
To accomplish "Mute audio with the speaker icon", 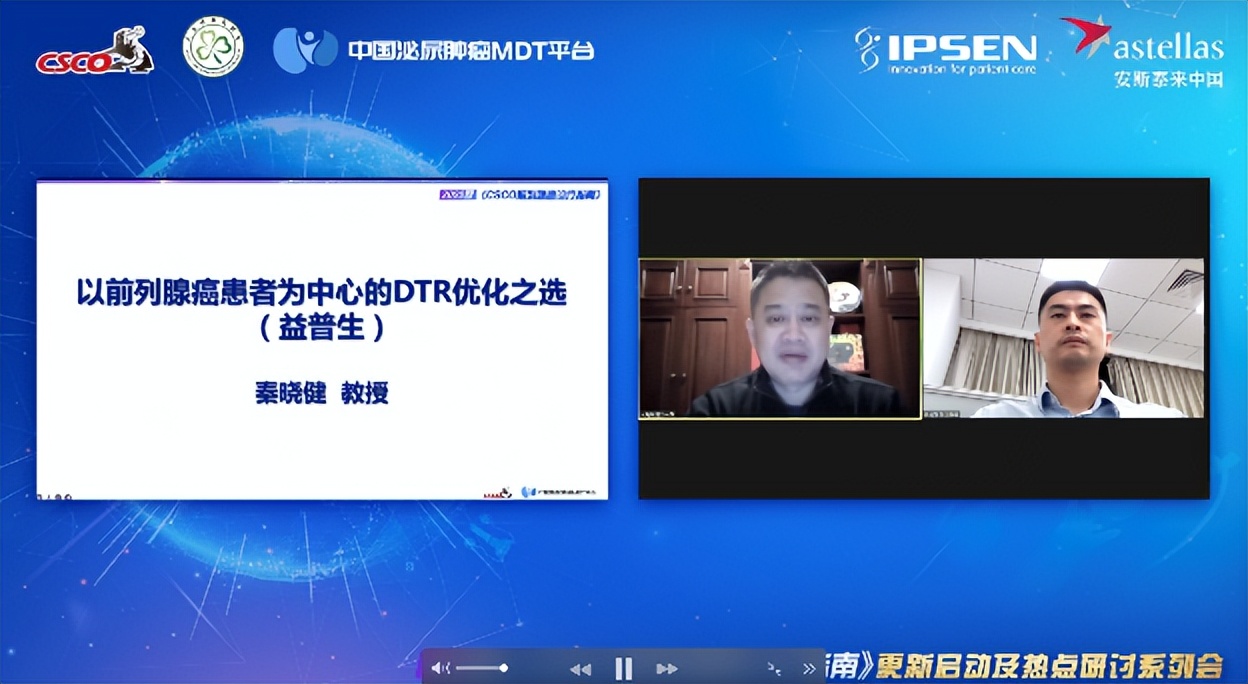I will (440, 668).
